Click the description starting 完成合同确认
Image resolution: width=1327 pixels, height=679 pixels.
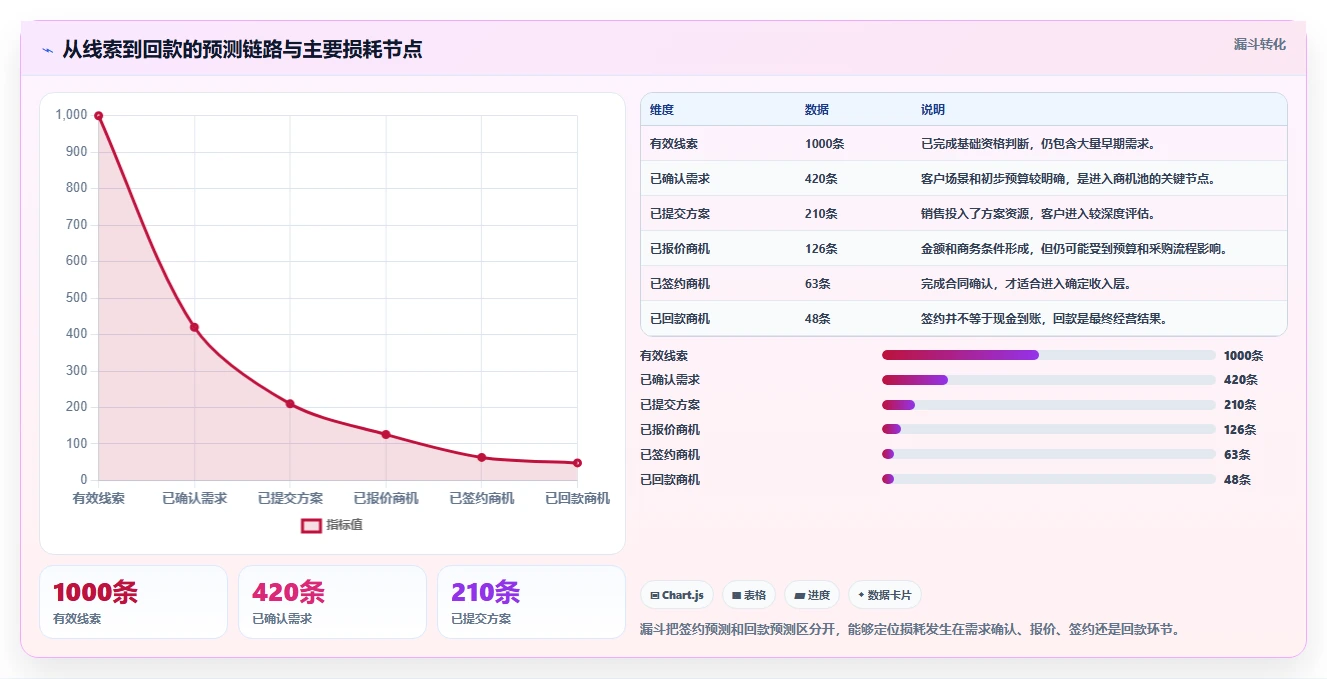tap(1026, 284)
